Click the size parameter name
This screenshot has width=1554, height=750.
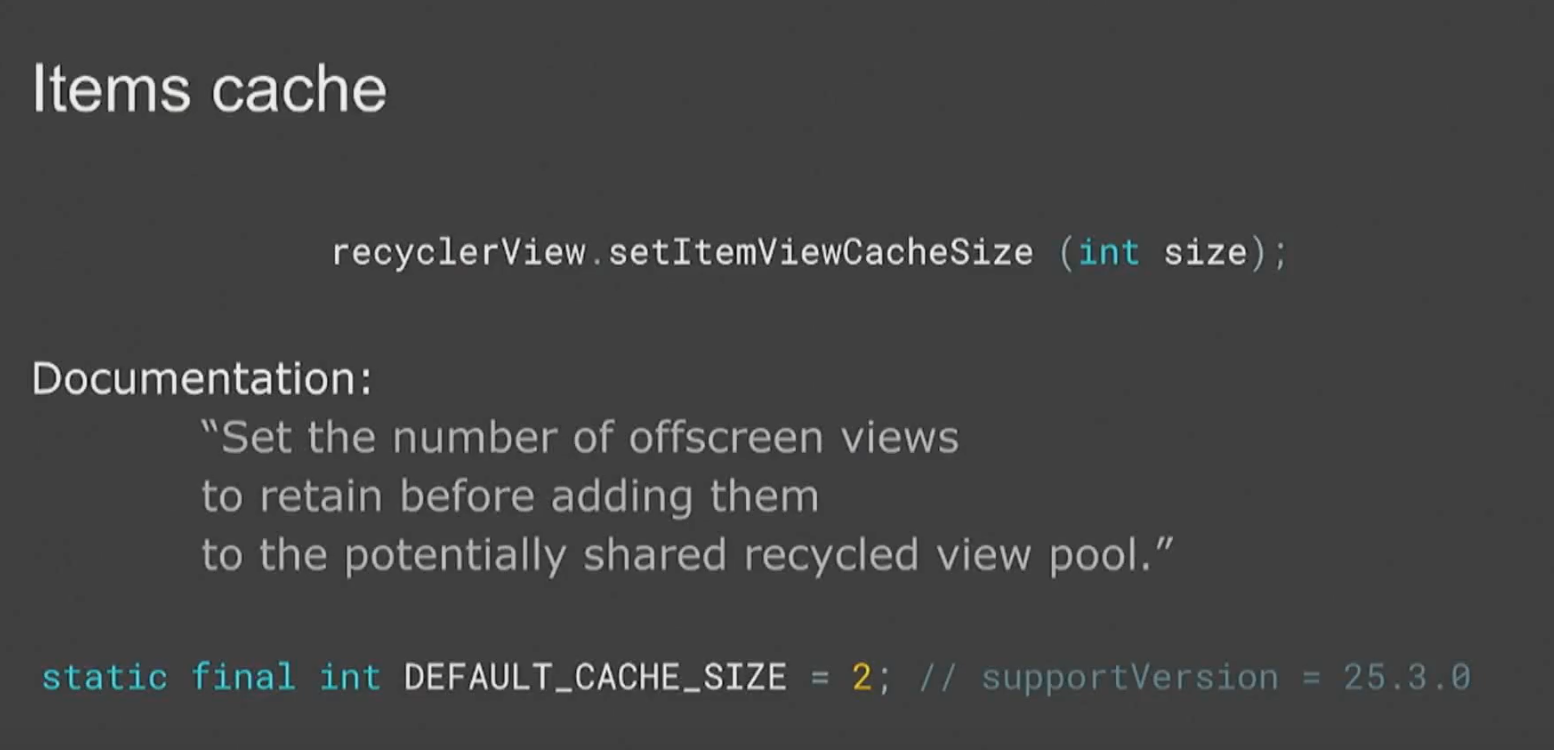(x=1205, y=251)
